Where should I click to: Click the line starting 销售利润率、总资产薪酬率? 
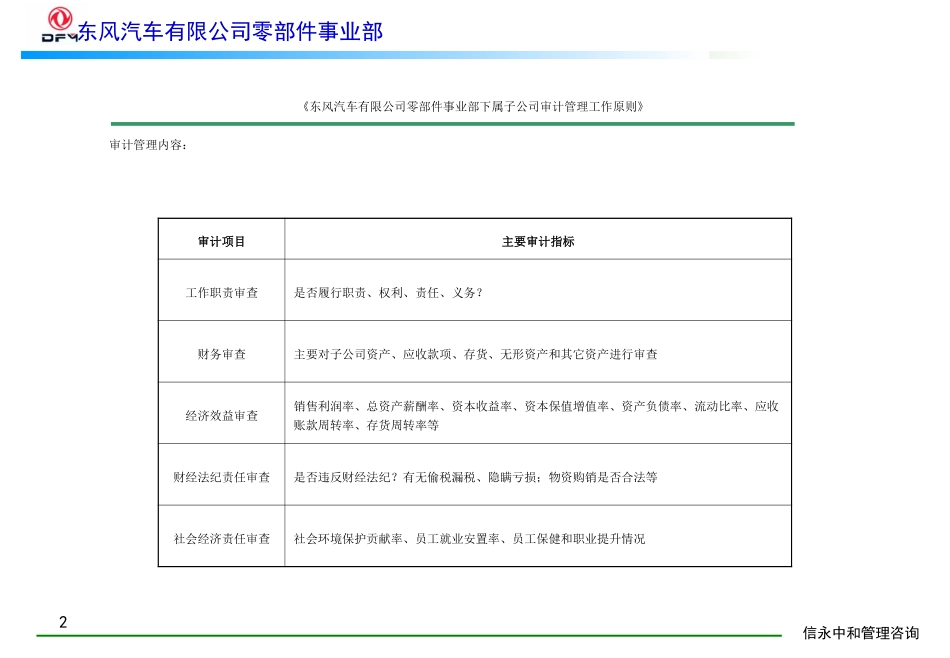[536, 406]
